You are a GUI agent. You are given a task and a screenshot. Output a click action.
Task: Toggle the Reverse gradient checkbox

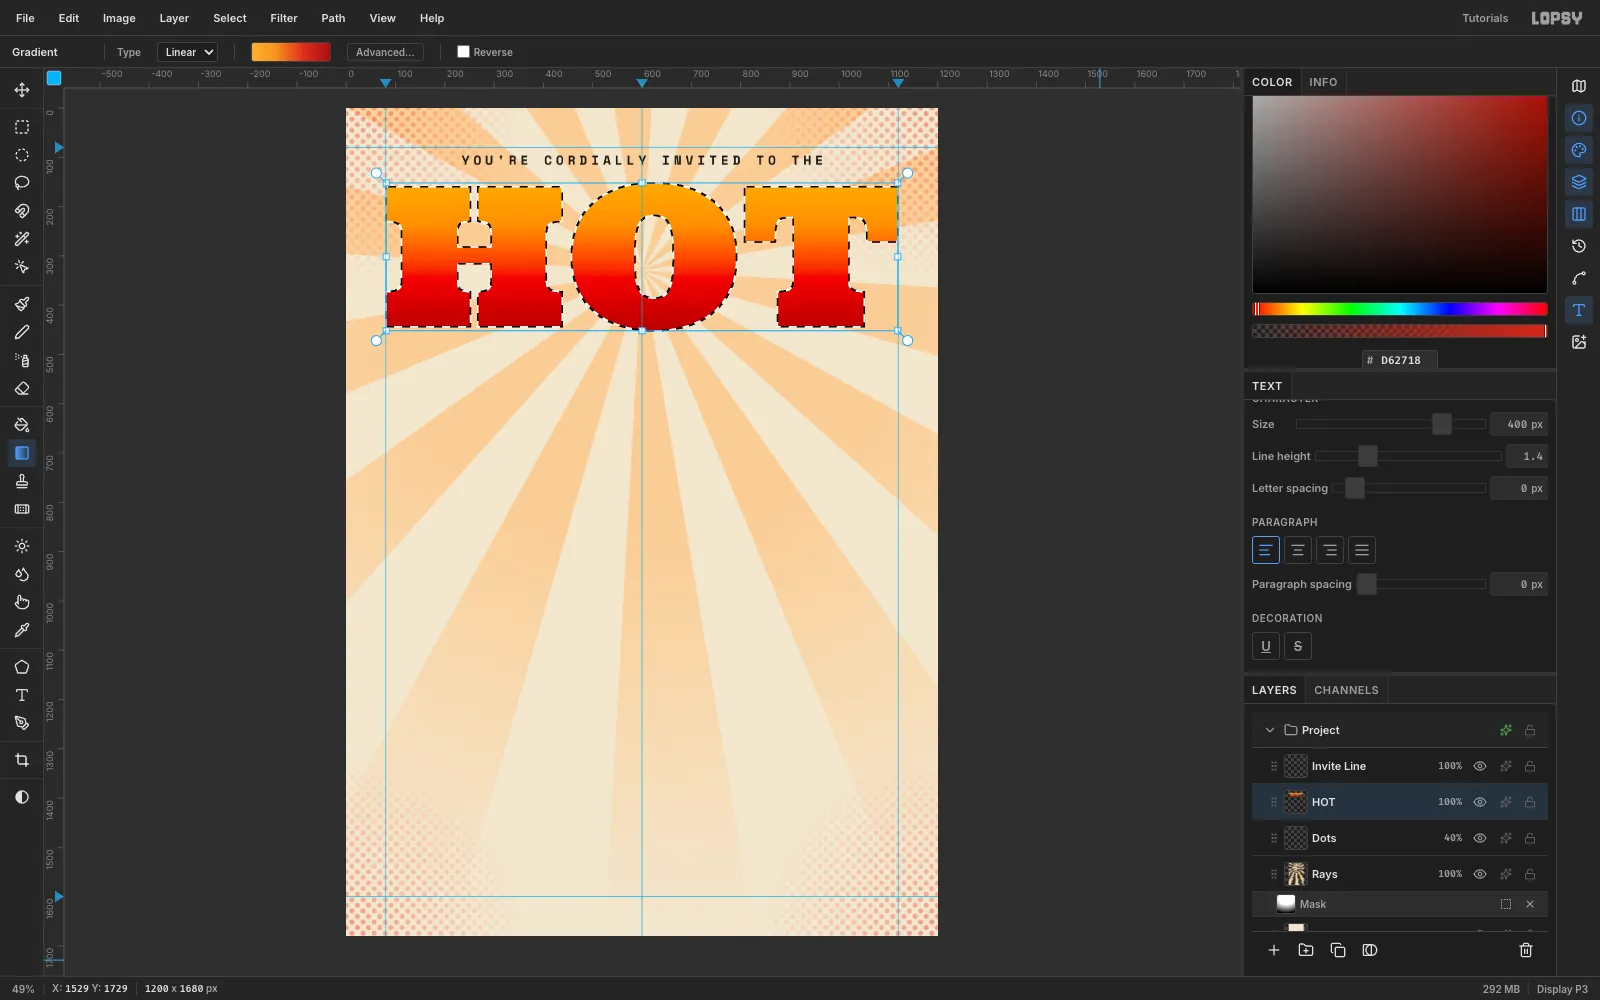point(463,52)
